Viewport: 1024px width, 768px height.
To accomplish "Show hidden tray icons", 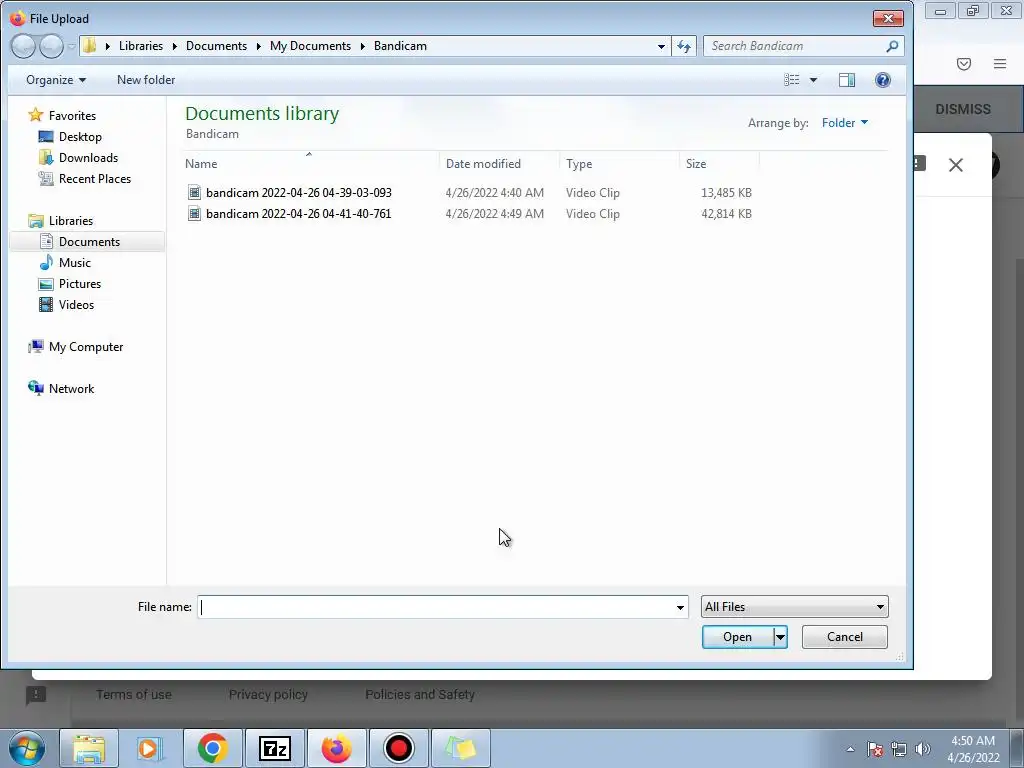I will (x=850, y=749).
